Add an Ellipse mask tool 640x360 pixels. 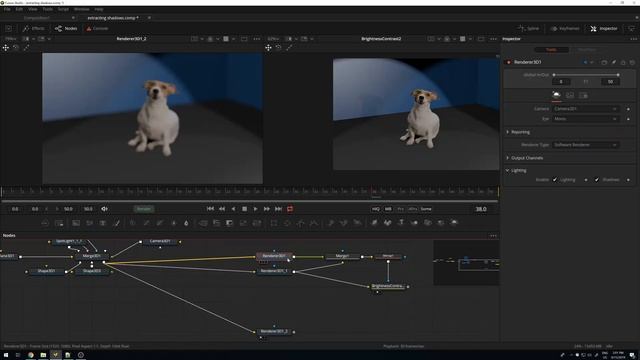pos(287,223)
